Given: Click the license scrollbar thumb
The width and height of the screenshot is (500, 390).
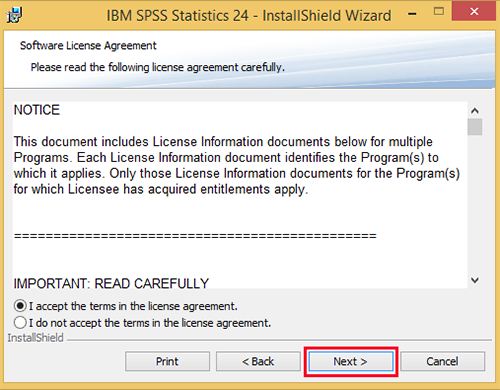Looking at the screenshot, I should (475, 127).
